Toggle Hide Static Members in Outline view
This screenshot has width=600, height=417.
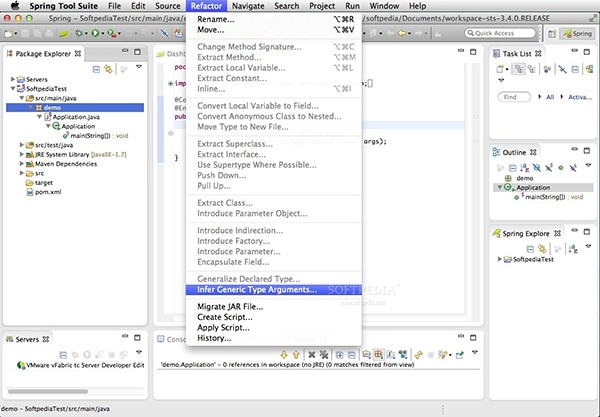coord(549,168)
